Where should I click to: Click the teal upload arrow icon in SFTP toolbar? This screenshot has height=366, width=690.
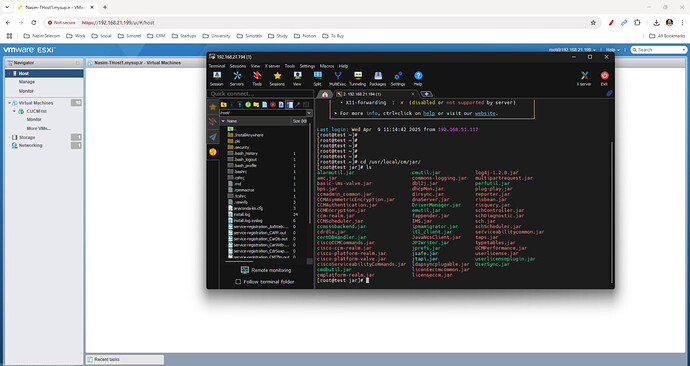[x=240, y=104]
